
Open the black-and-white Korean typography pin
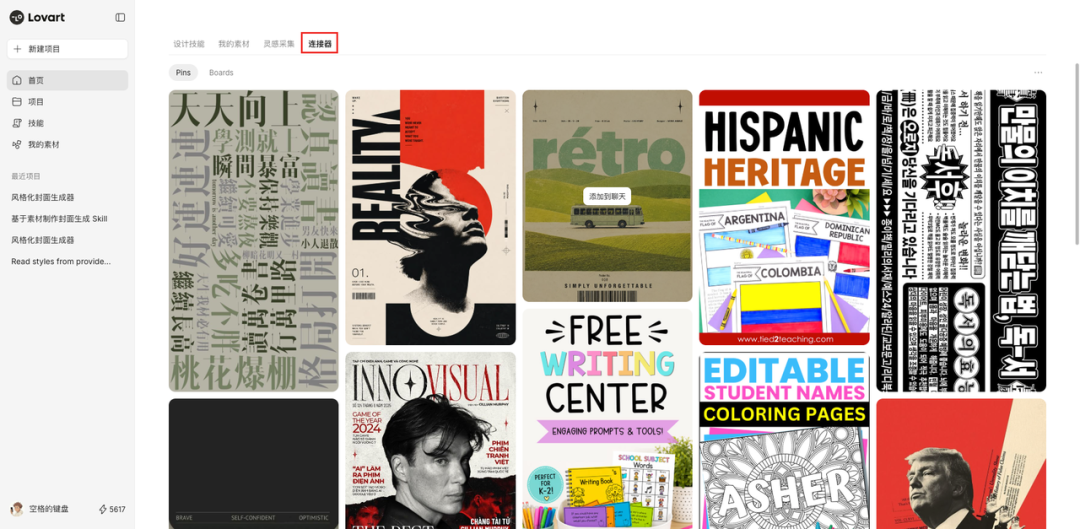click(961, 240)
